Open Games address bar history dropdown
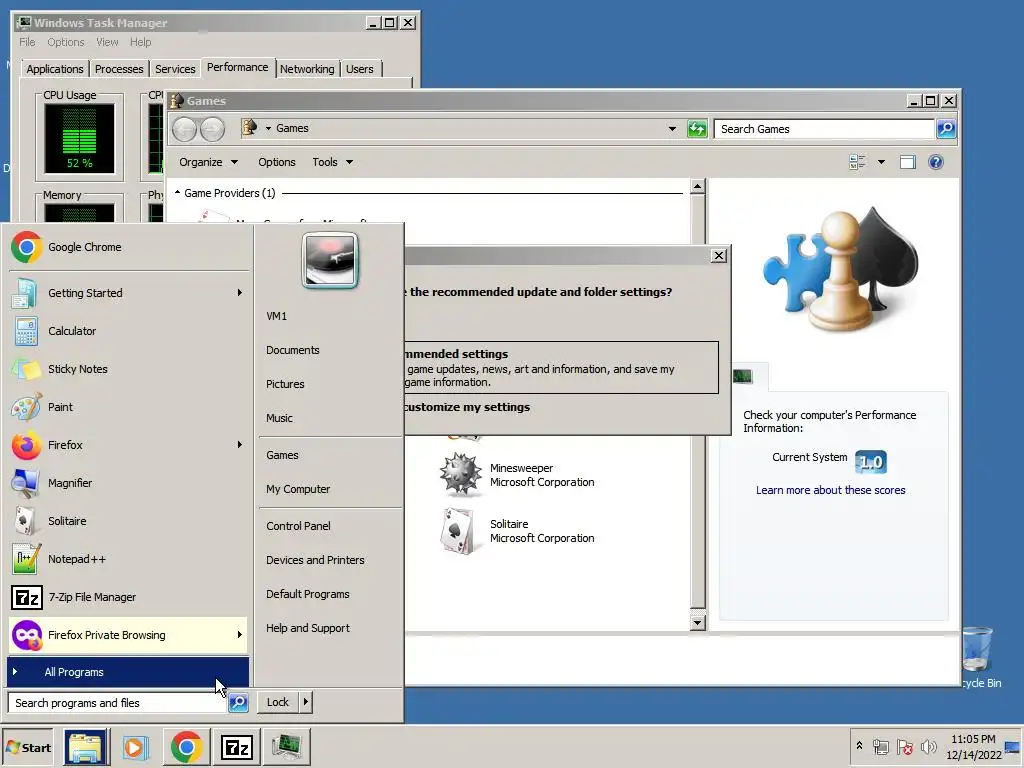Viewport: 1024px width, 768px height. [x=672, y=129]
